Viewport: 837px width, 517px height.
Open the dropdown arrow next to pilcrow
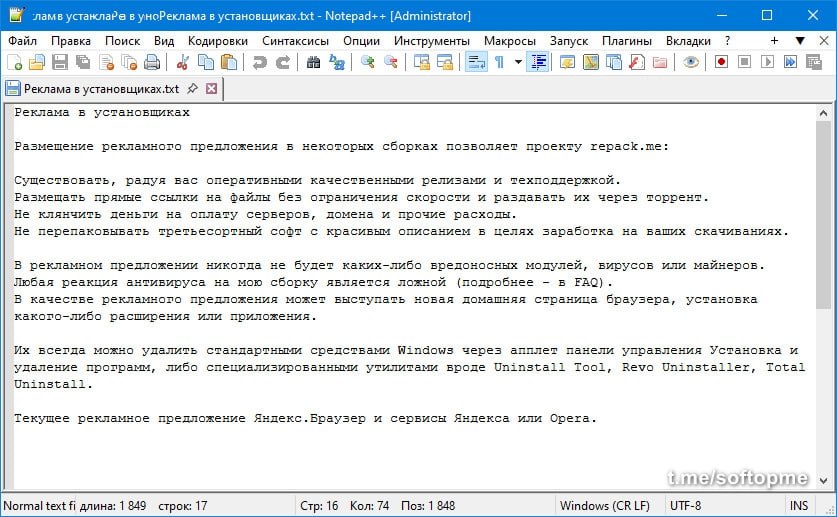pyautogui.click(x=518, y=62)
